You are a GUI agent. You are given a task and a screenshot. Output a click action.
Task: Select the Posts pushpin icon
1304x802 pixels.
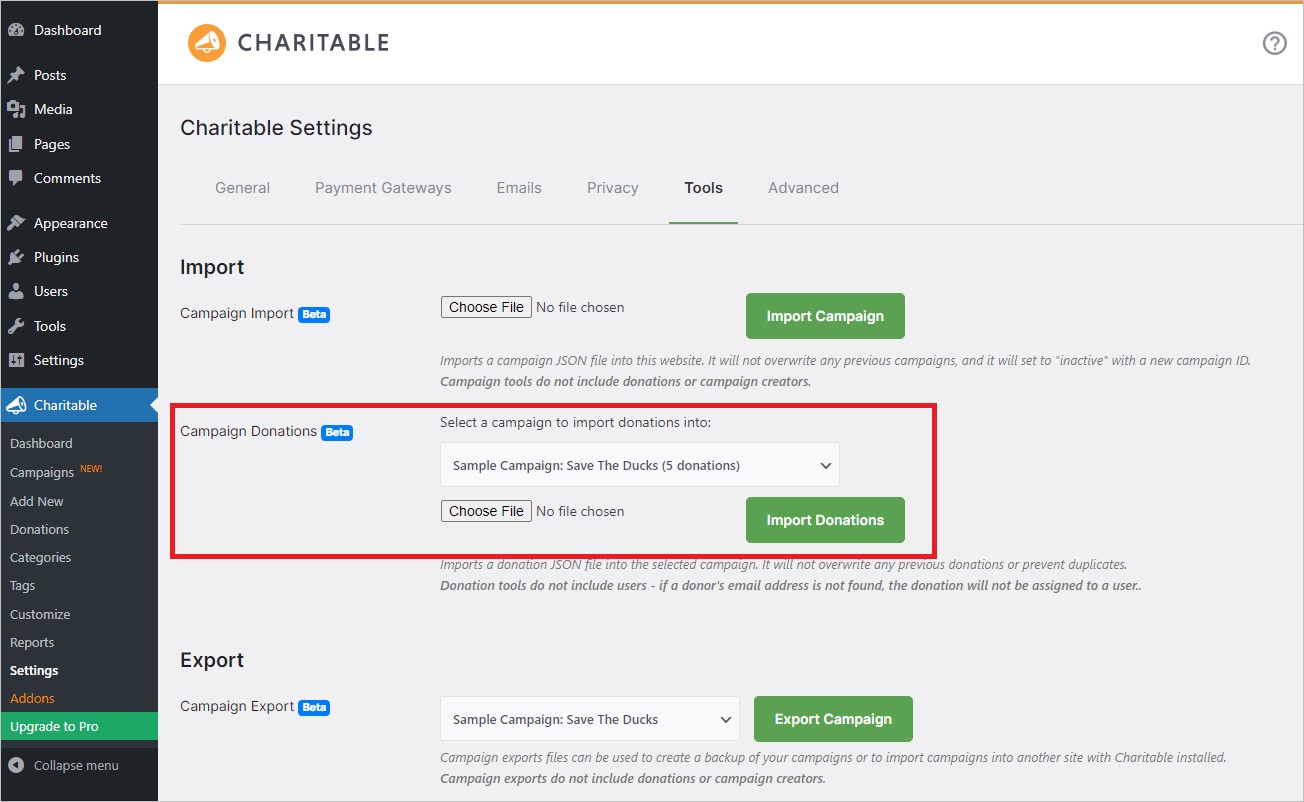18,74
